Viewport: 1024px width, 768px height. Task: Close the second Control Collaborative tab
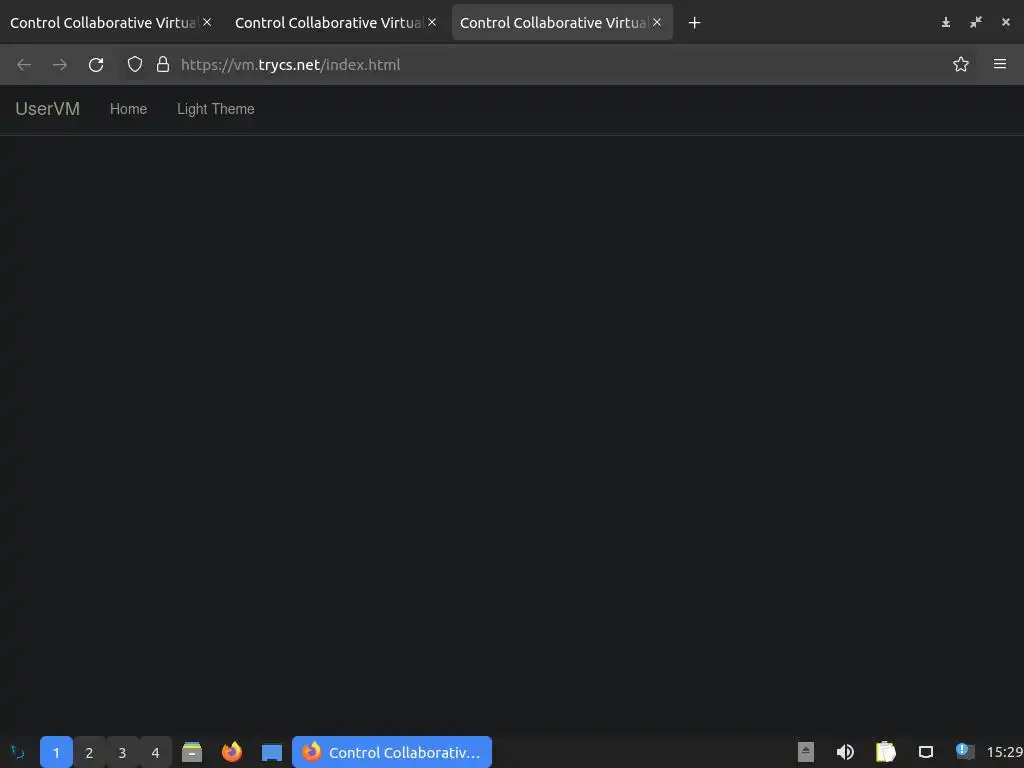(x=432, y=22)
